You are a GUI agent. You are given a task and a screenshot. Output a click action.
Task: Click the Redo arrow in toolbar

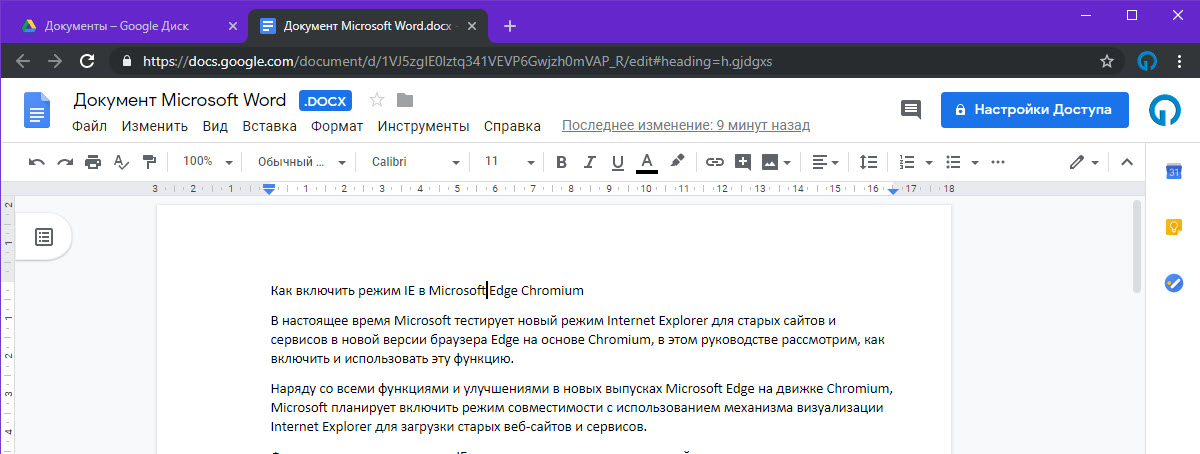click(65, 161)
